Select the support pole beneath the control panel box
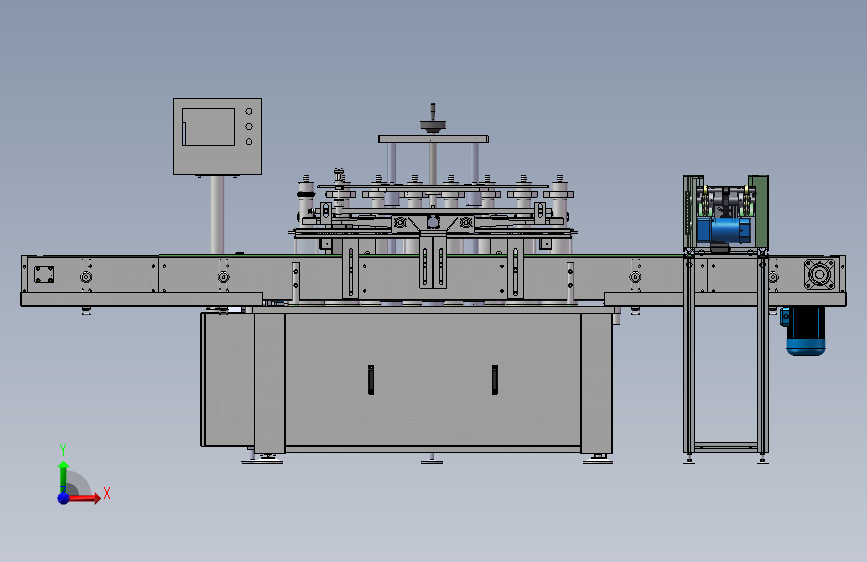Screen dimensions: 867x562 tap(217, 215)
